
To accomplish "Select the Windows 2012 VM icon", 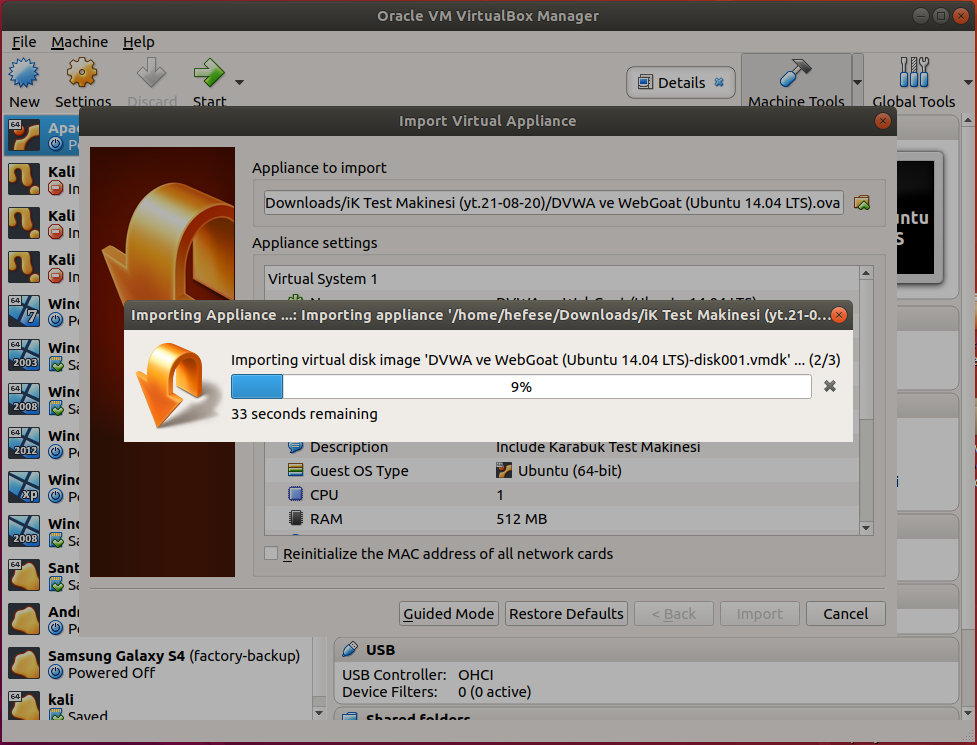I will click(24, 443).
